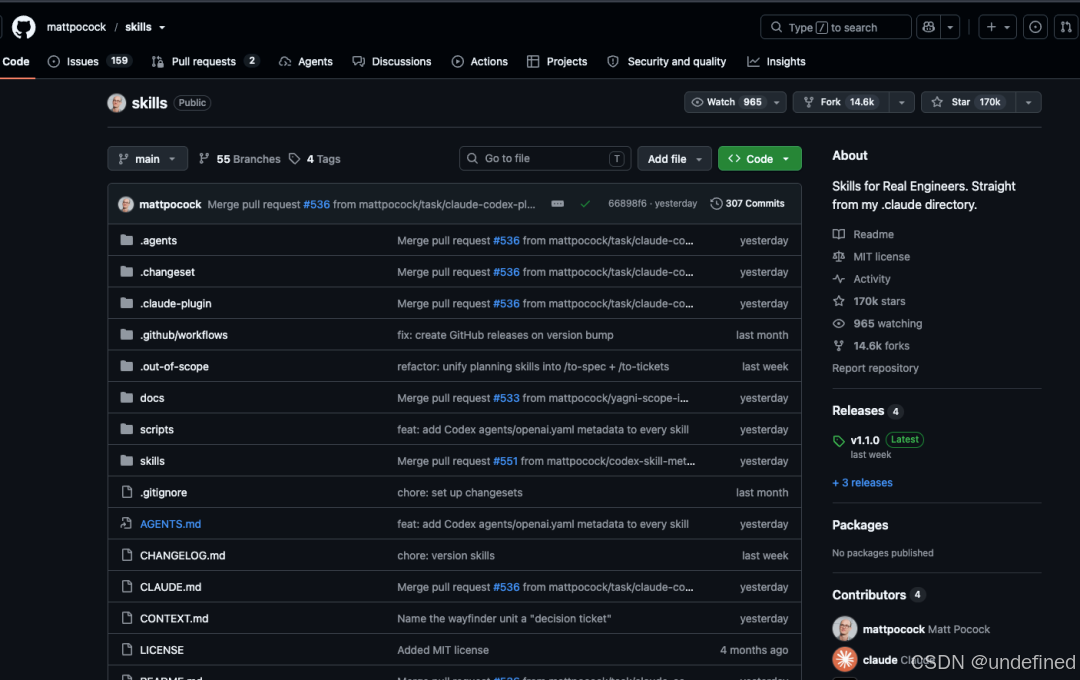Image resolution: width=1080 pixels, height=680 pixels.
Task: Open the scripts folder
Action: (157, 430)
